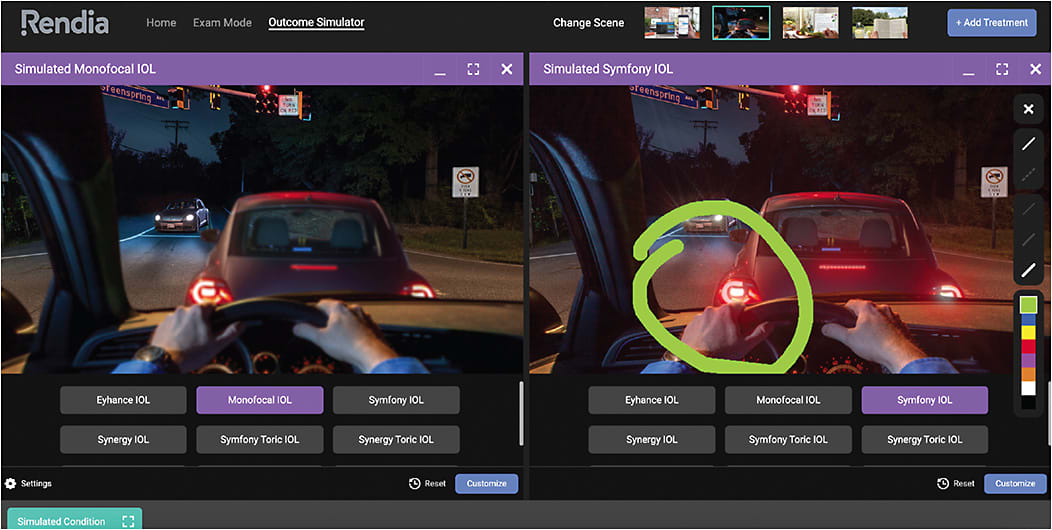This screenshot has height=530, width=1052.
Task: Click the Add Treatment button
Action: (992, 23)
